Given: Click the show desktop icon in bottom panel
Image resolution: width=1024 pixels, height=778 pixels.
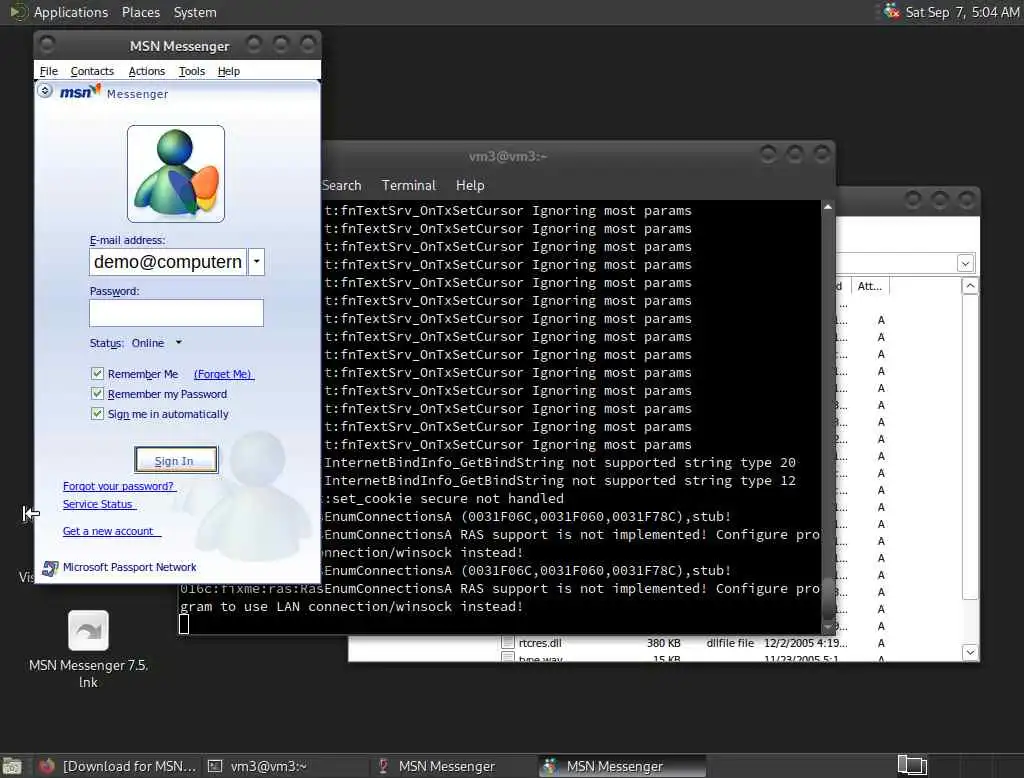Looking at the screenshot, I should 12,766.
